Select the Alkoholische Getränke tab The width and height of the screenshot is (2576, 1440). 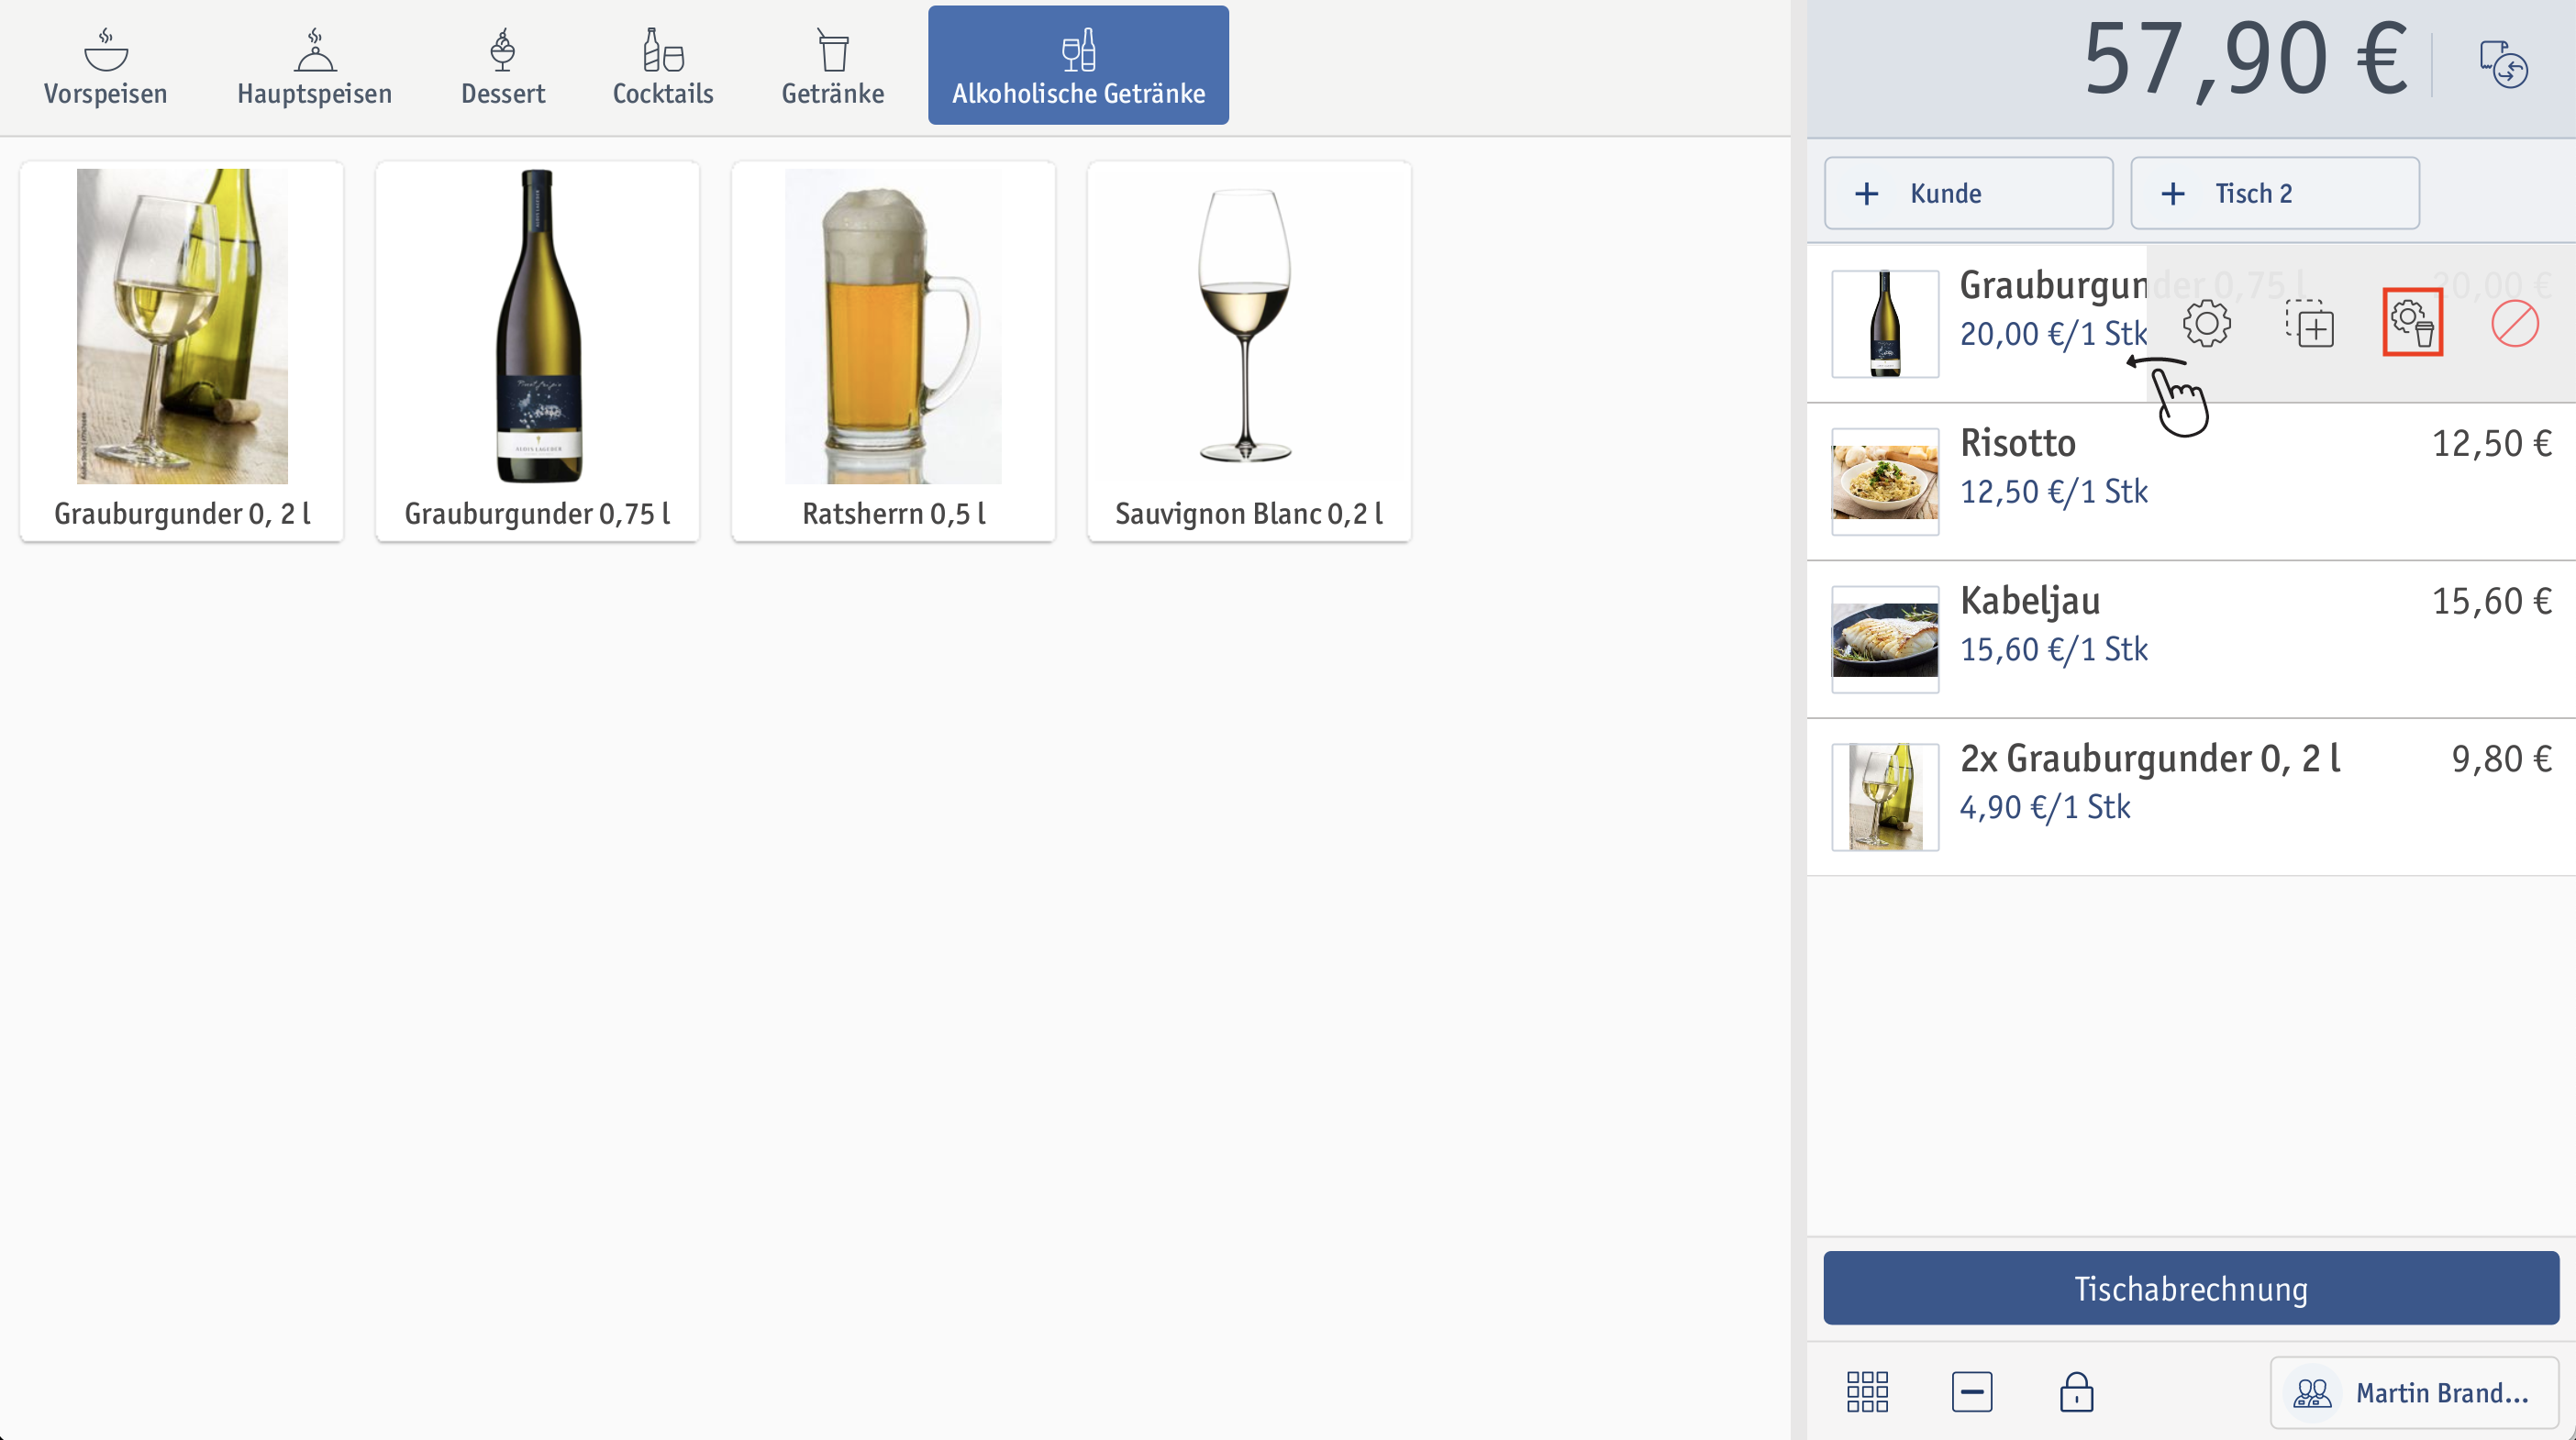click(x=1078, y=66)
